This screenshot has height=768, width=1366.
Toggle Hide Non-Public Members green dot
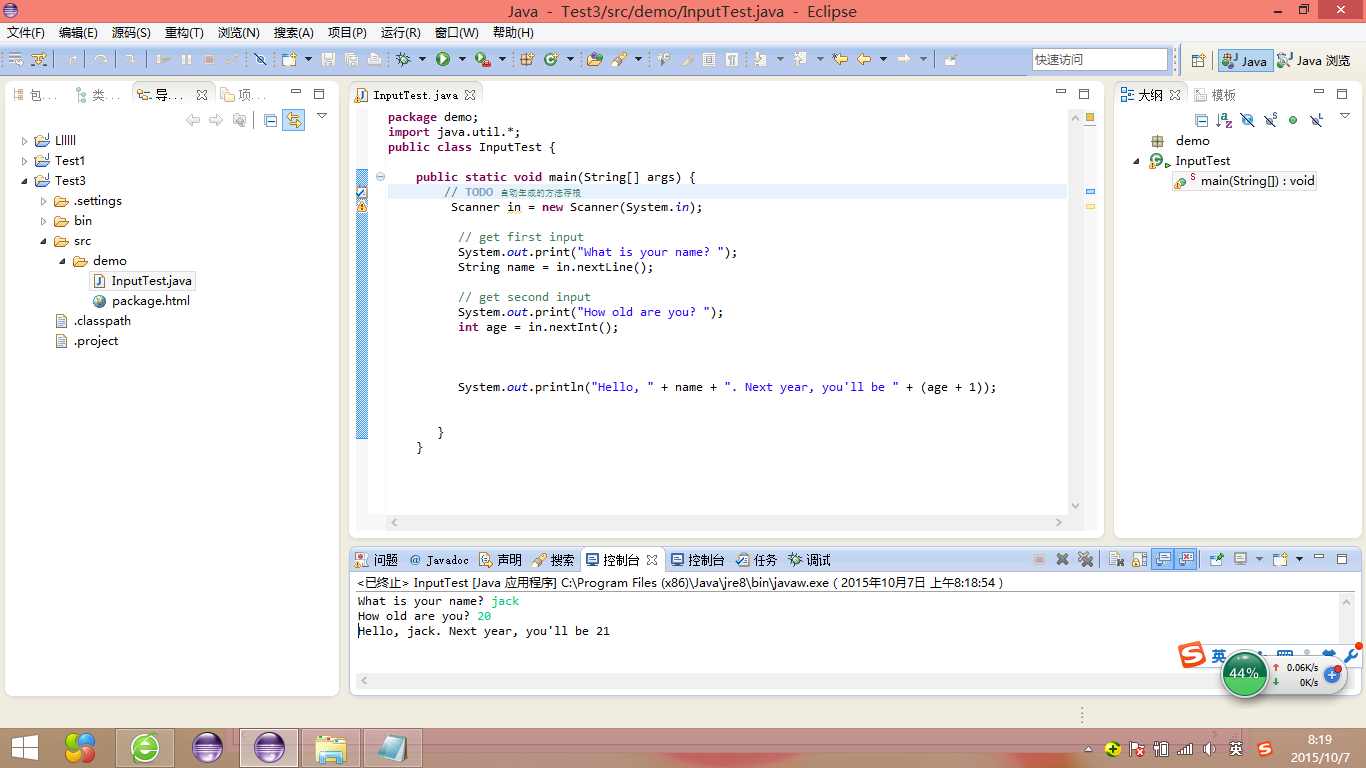[x=1293, y=120]
